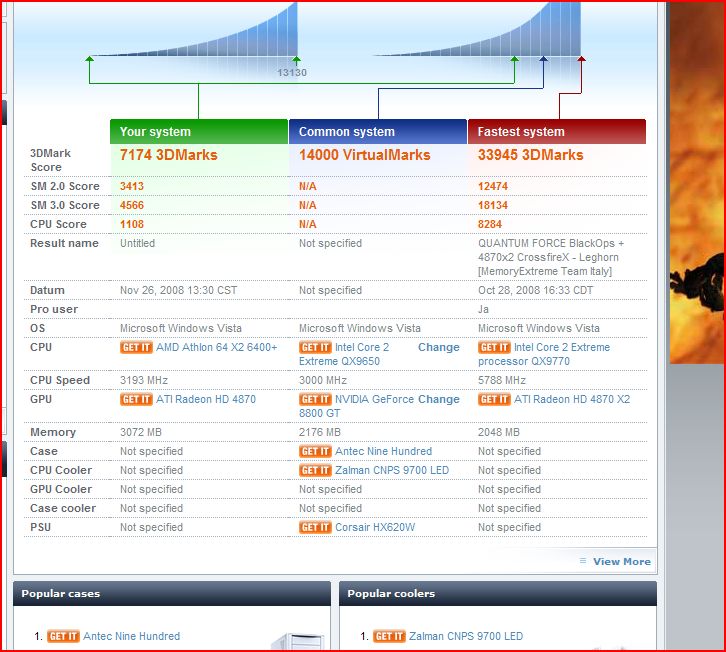Image resolution: width=726 pixels, height=652 pixels.
Task: Click the flame artwork banner on the right side
Action: point(697,183)
